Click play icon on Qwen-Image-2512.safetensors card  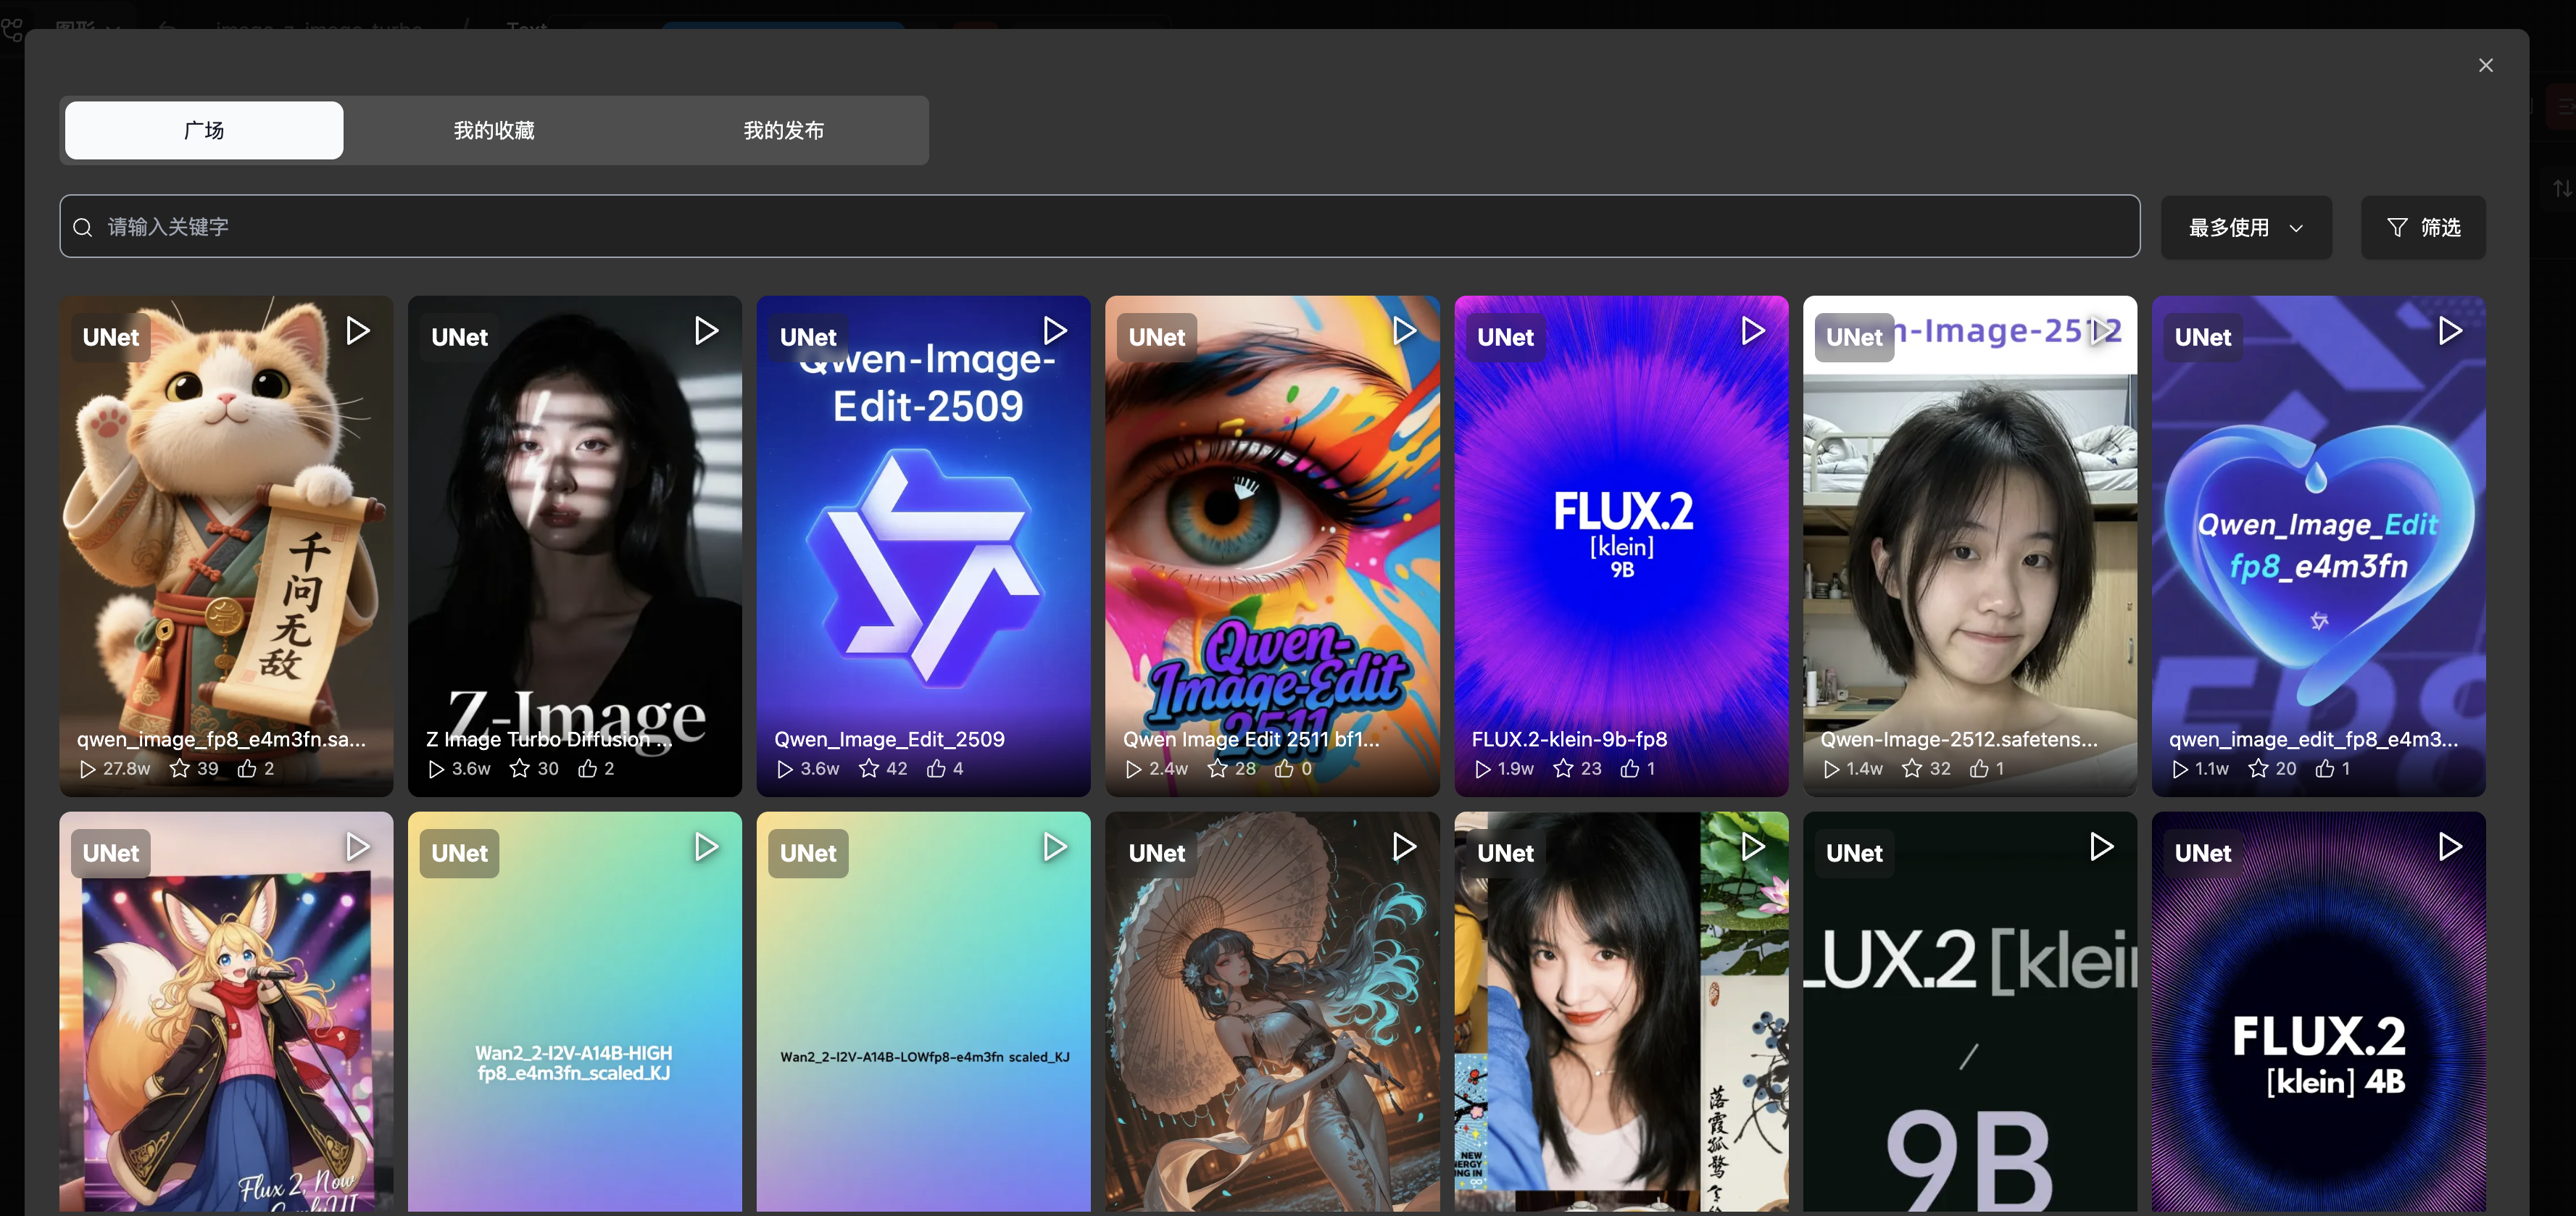2101,331
